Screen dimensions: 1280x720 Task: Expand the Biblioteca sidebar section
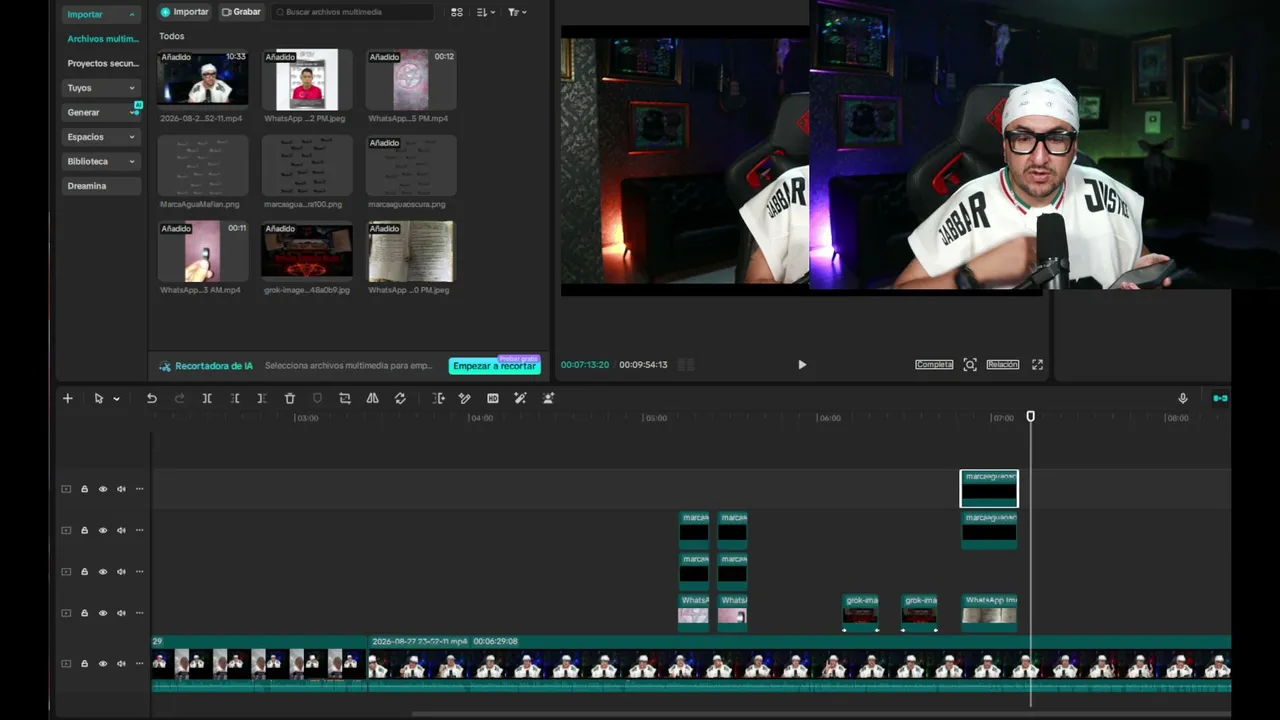[132, 161]
